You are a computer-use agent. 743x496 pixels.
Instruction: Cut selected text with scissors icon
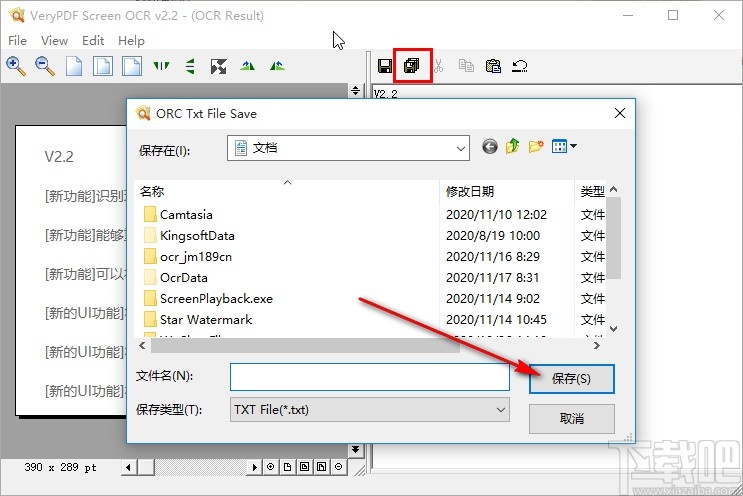[439, 66]
